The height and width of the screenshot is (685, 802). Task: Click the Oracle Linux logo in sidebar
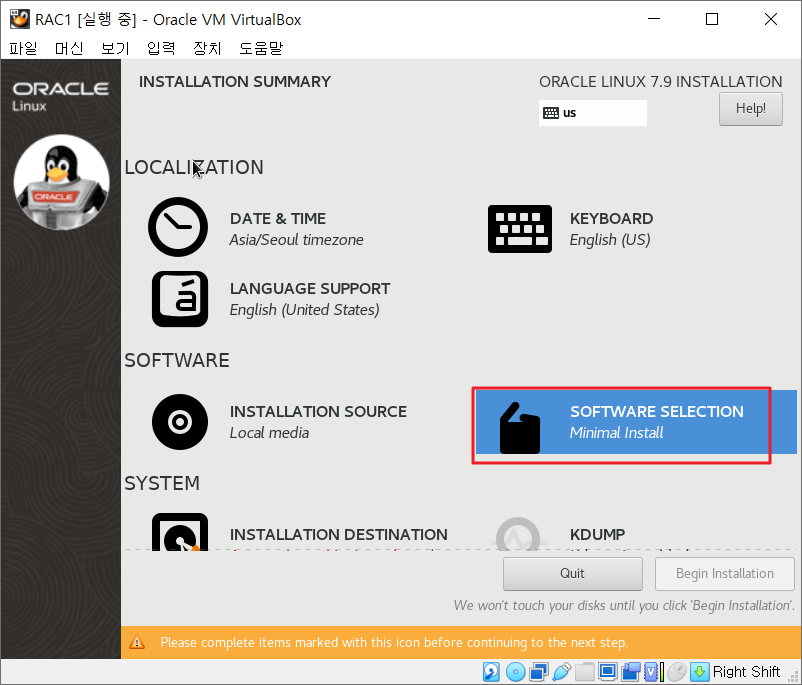(60, 96)
